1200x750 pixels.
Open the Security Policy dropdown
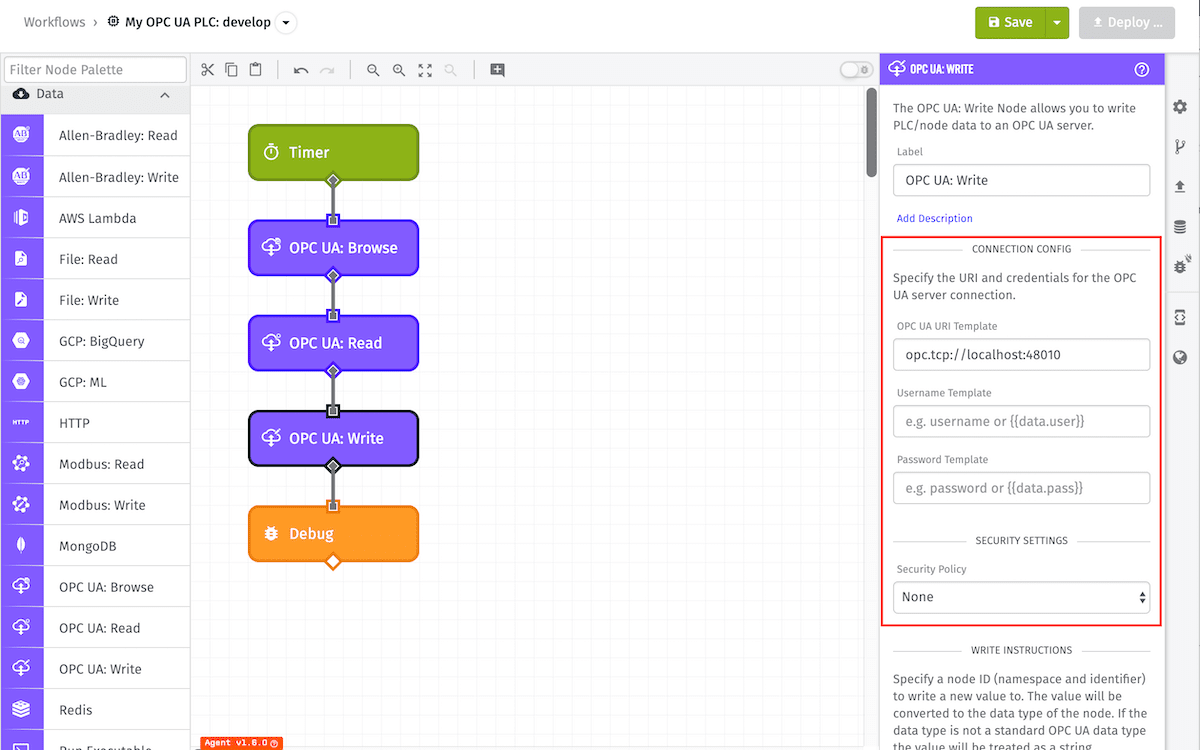pos(1021,597)
